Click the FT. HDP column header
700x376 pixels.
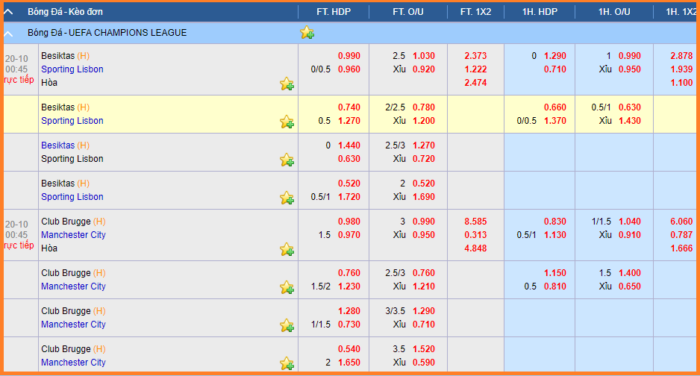coord(333,12)
